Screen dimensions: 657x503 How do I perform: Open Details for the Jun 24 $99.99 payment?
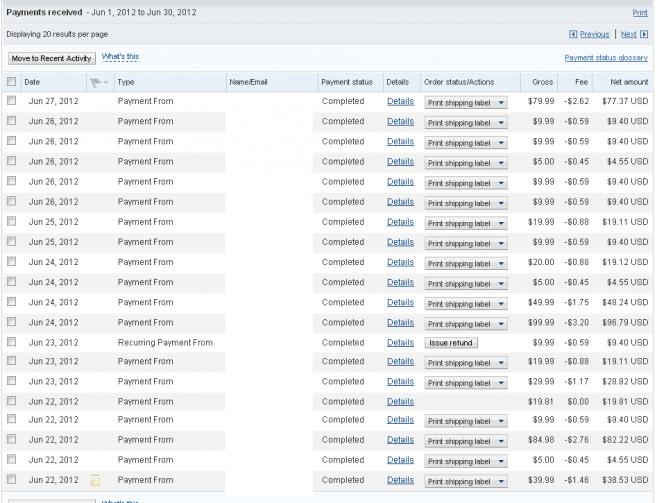click(x=400, y=323)
